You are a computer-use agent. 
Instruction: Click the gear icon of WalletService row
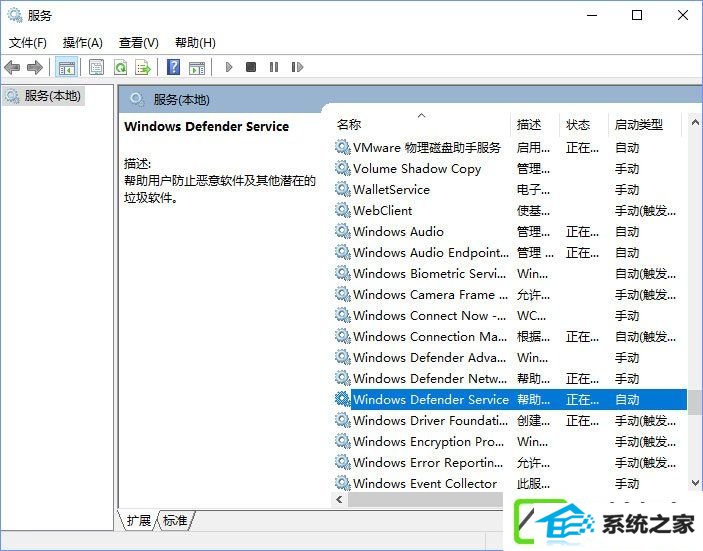click(x=343, y=189)
